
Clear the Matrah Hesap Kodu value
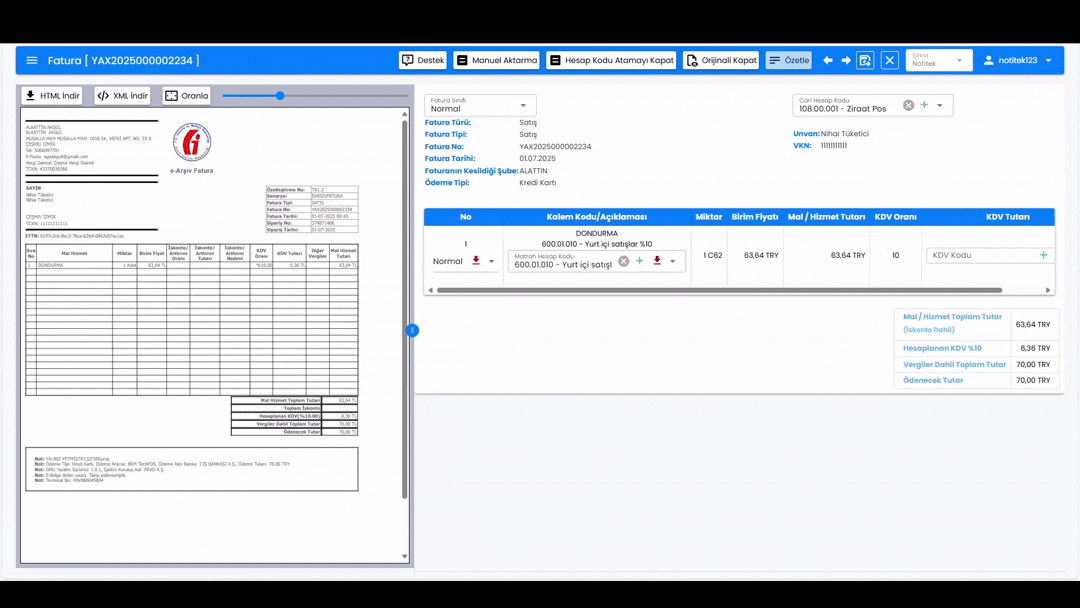(x=623, y=261)
